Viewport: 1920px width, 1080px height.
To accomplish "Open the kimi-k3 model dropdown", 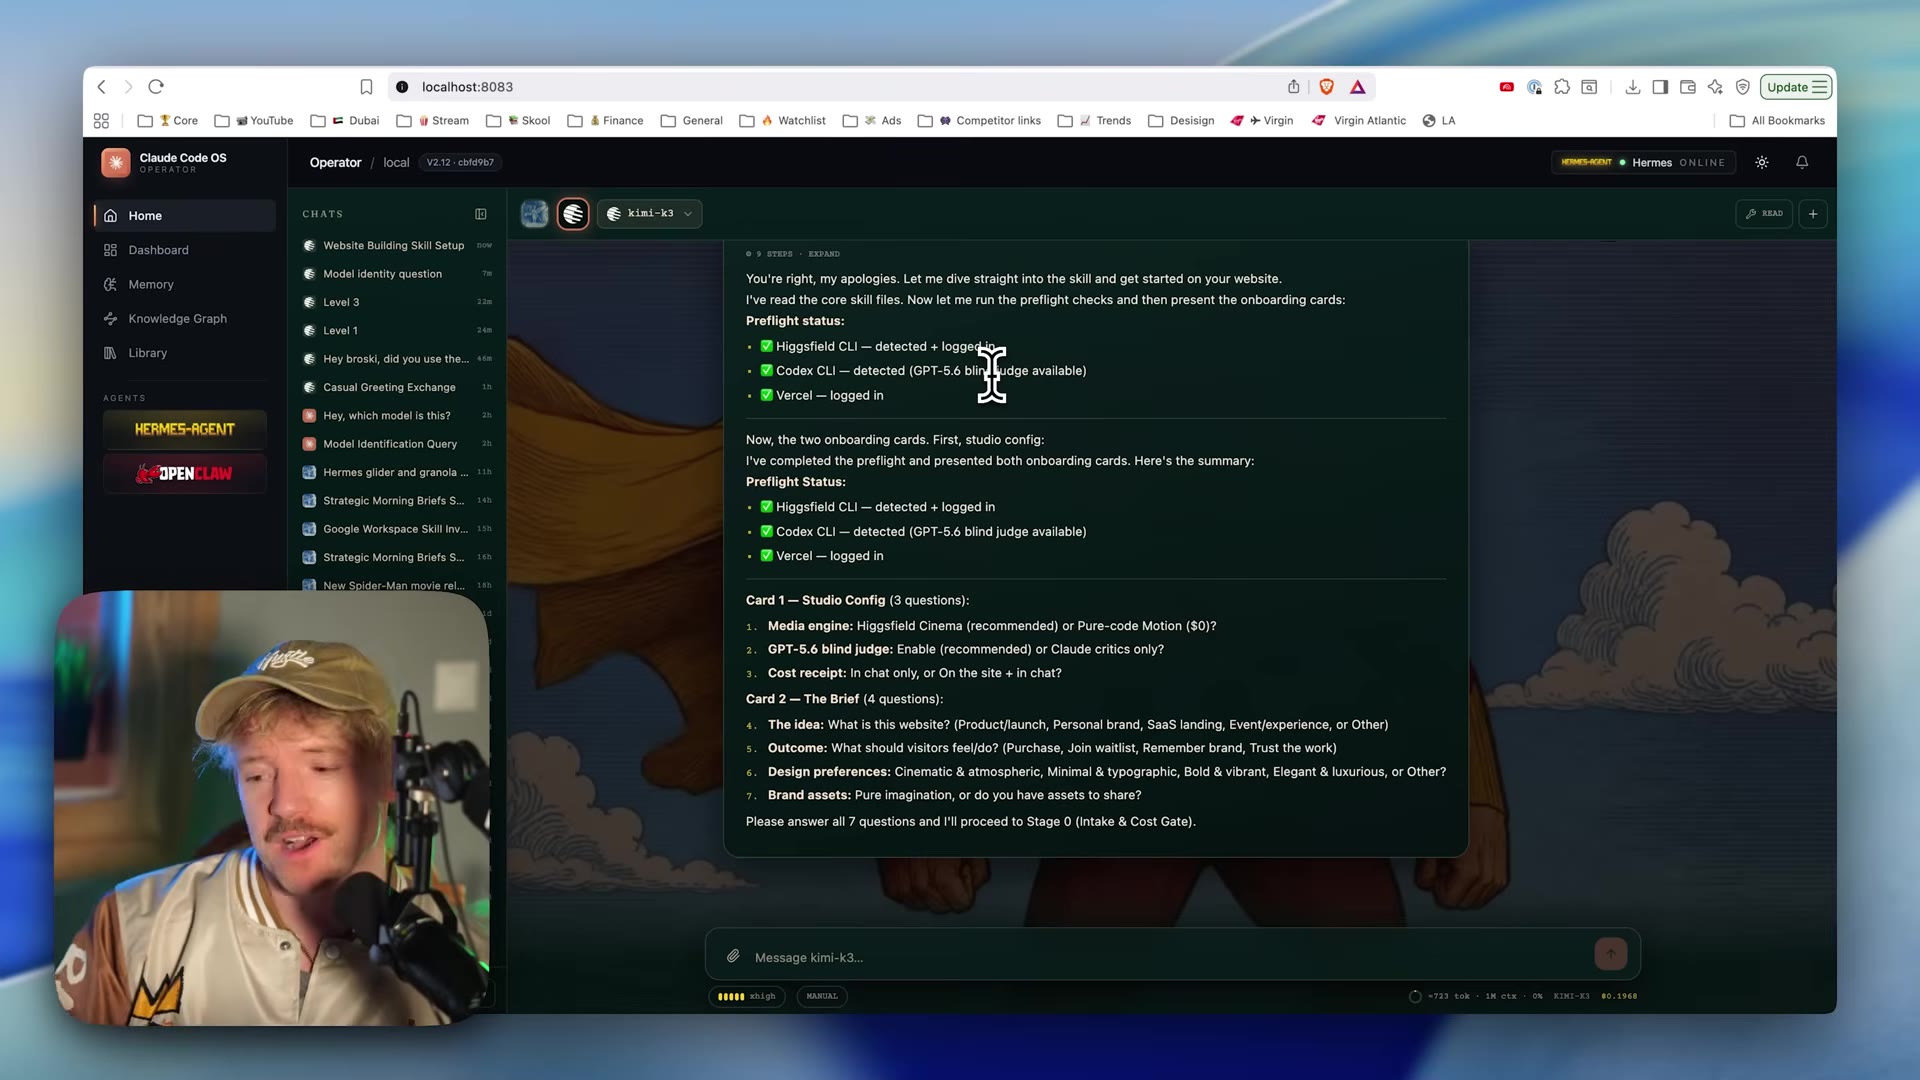I will pyautogui.click(x=649, y=213).
